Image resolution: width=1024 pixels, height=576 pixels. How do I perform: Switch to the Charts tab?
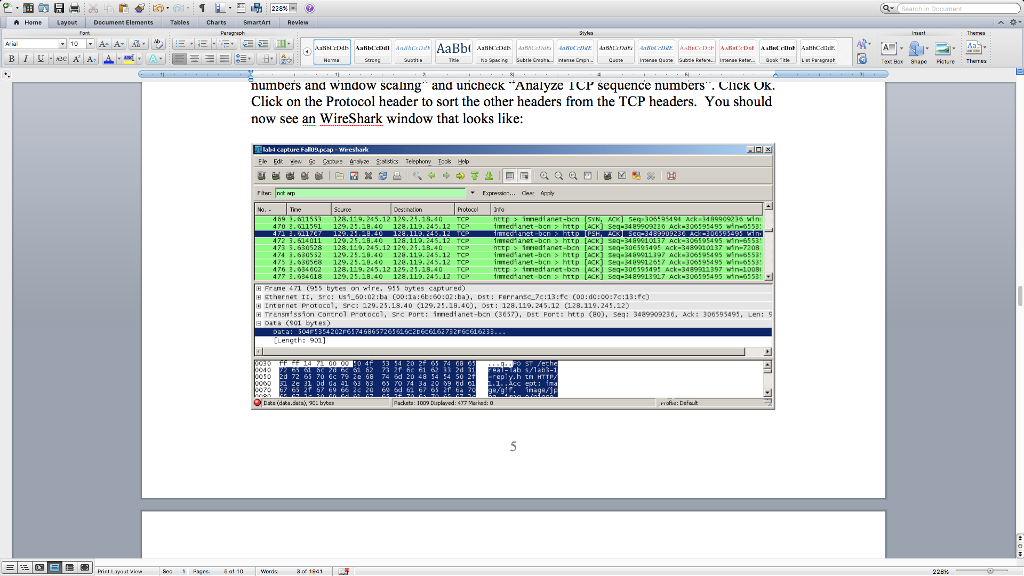(216, 22)
